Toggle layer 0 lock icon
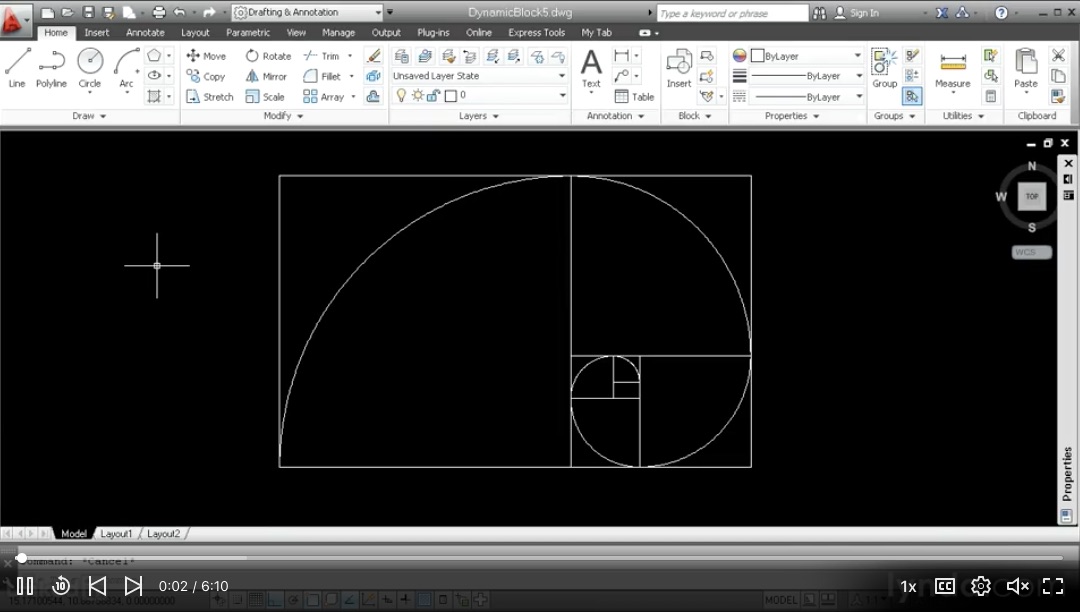The height and width of the screenshot is (612, 1080). 433,96
